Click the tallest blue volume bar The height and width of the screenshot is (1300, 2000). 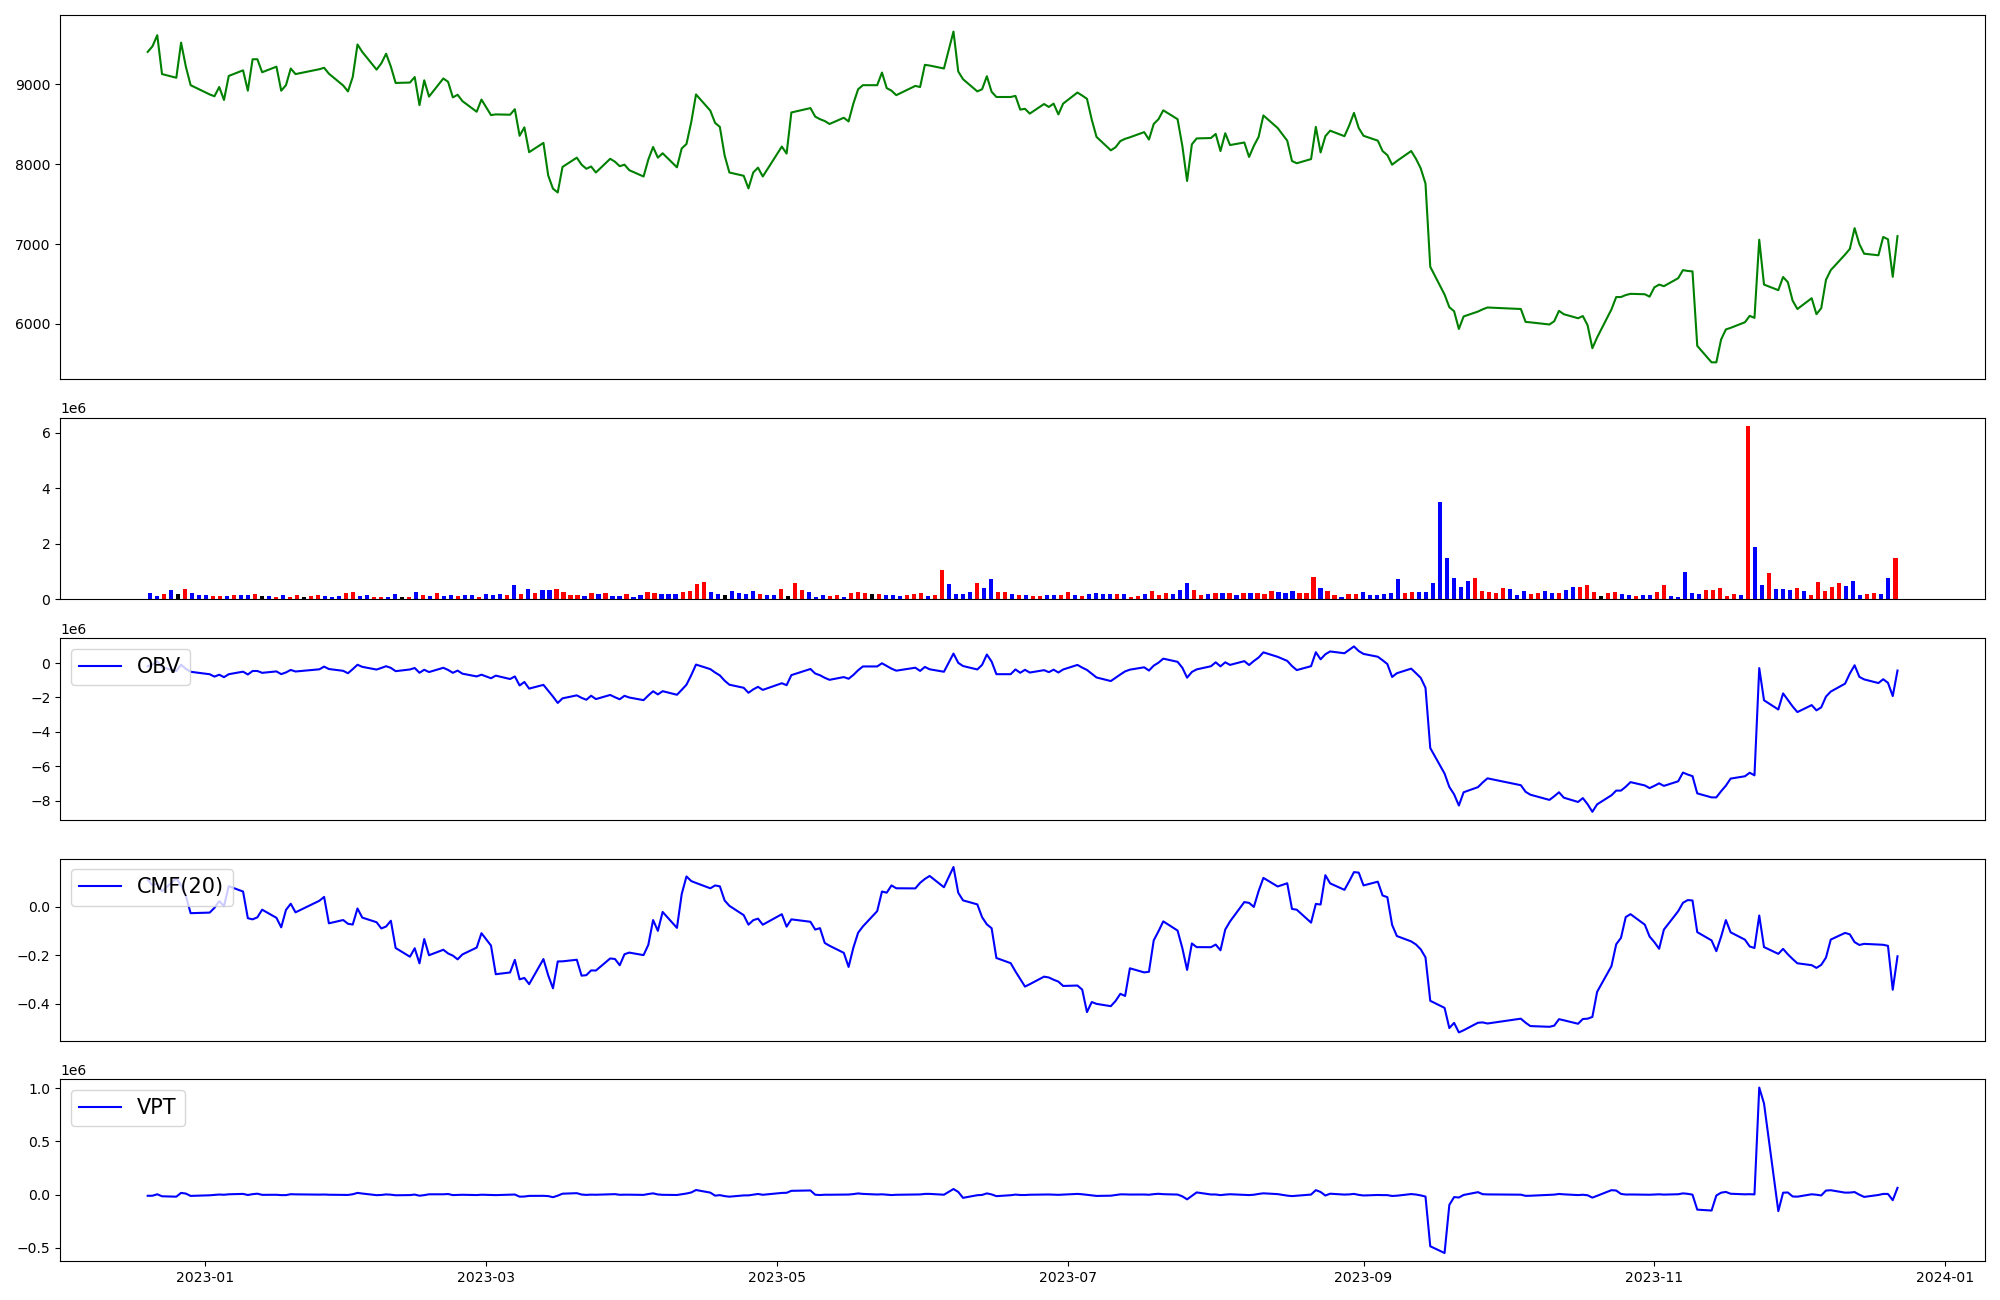coord(1440,550)
